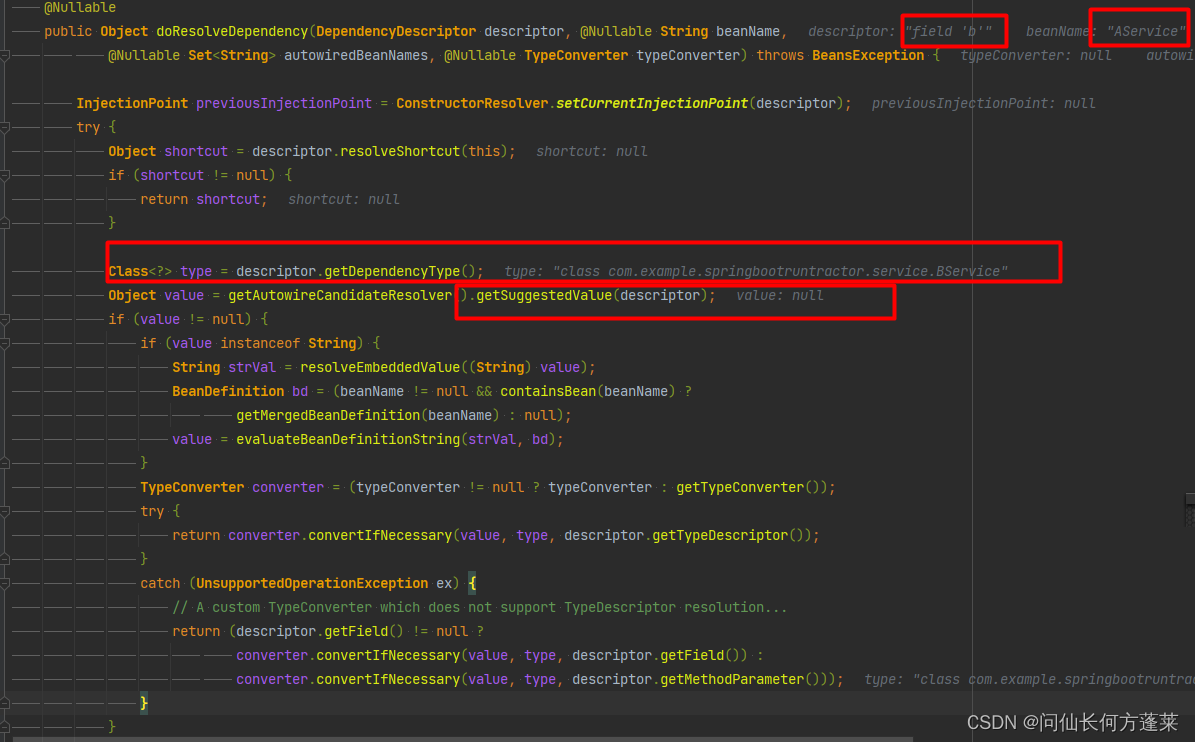1195x742 pixels.
Task: Click the containsBean method call
Action: click(548, 392)
